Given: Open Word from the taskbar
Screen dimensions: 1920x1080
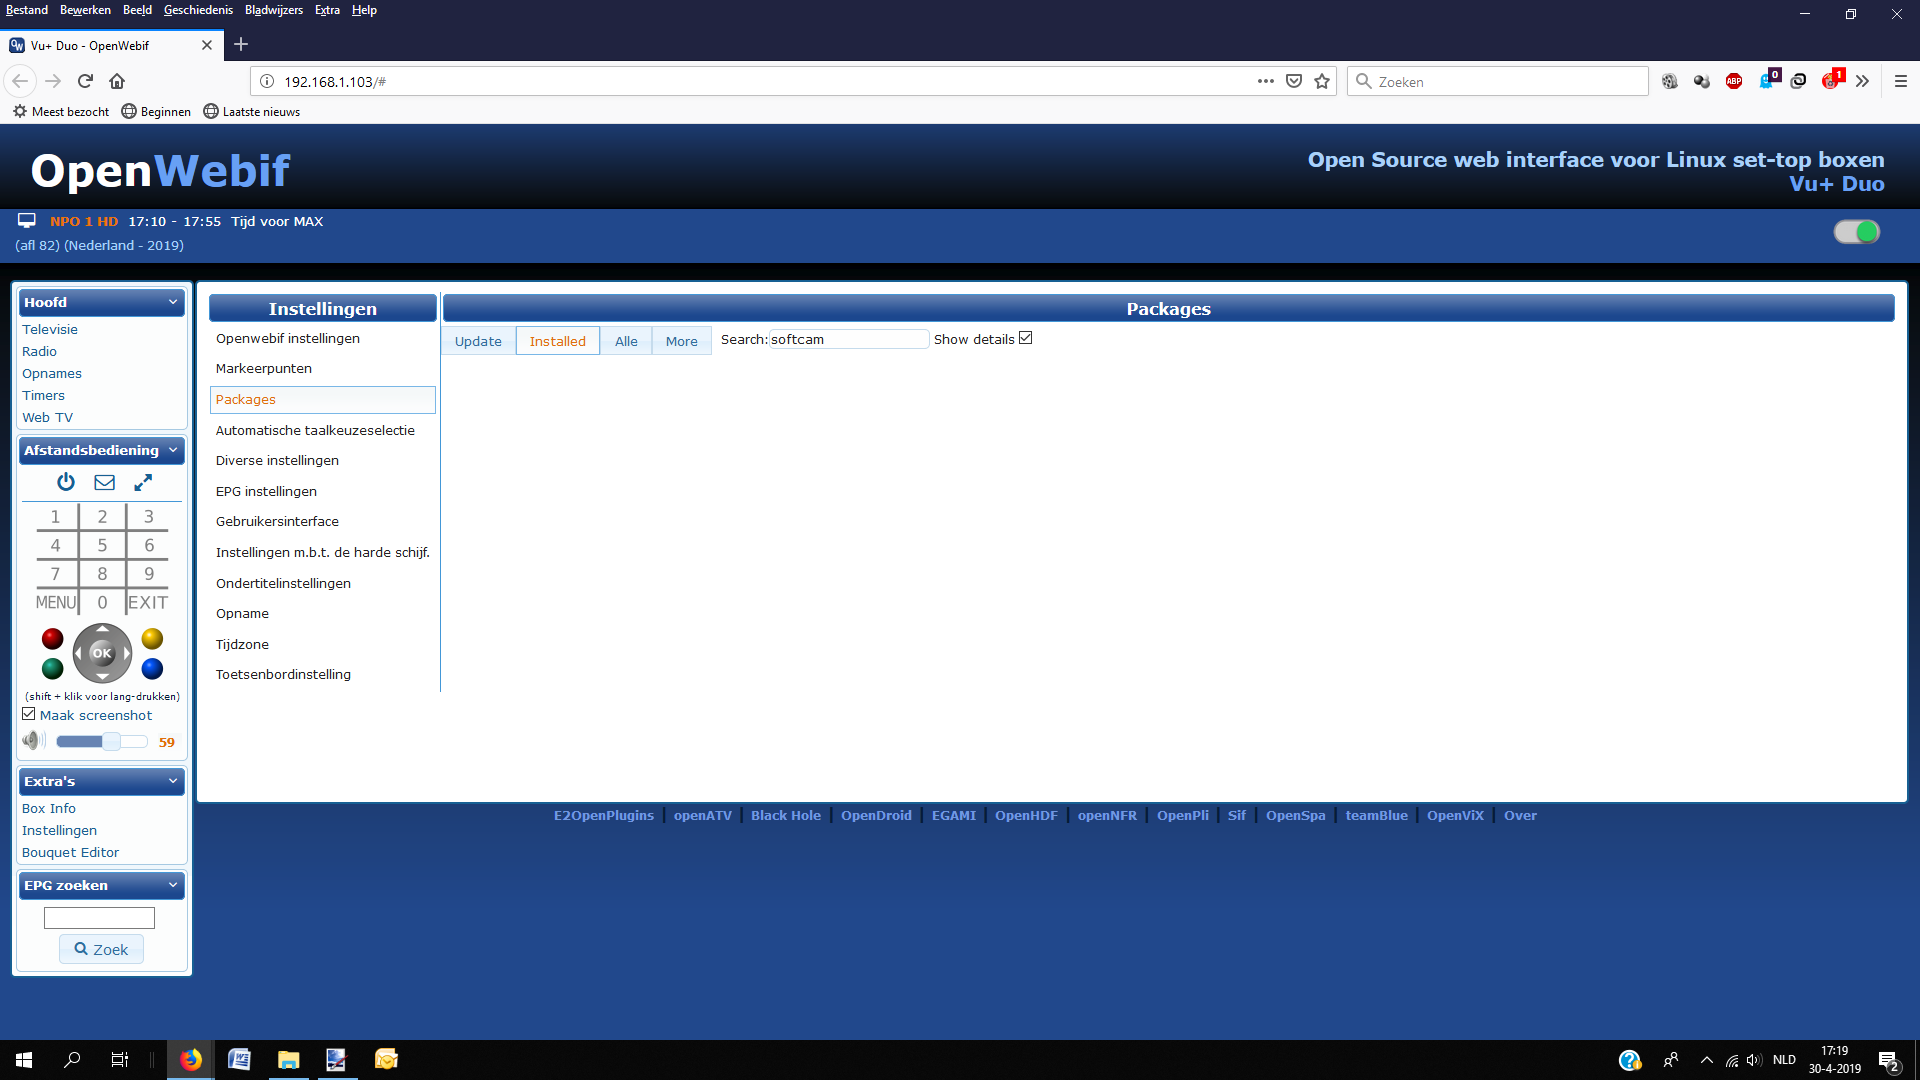Looking at the screenshot, I should (x=239, y=1059).
